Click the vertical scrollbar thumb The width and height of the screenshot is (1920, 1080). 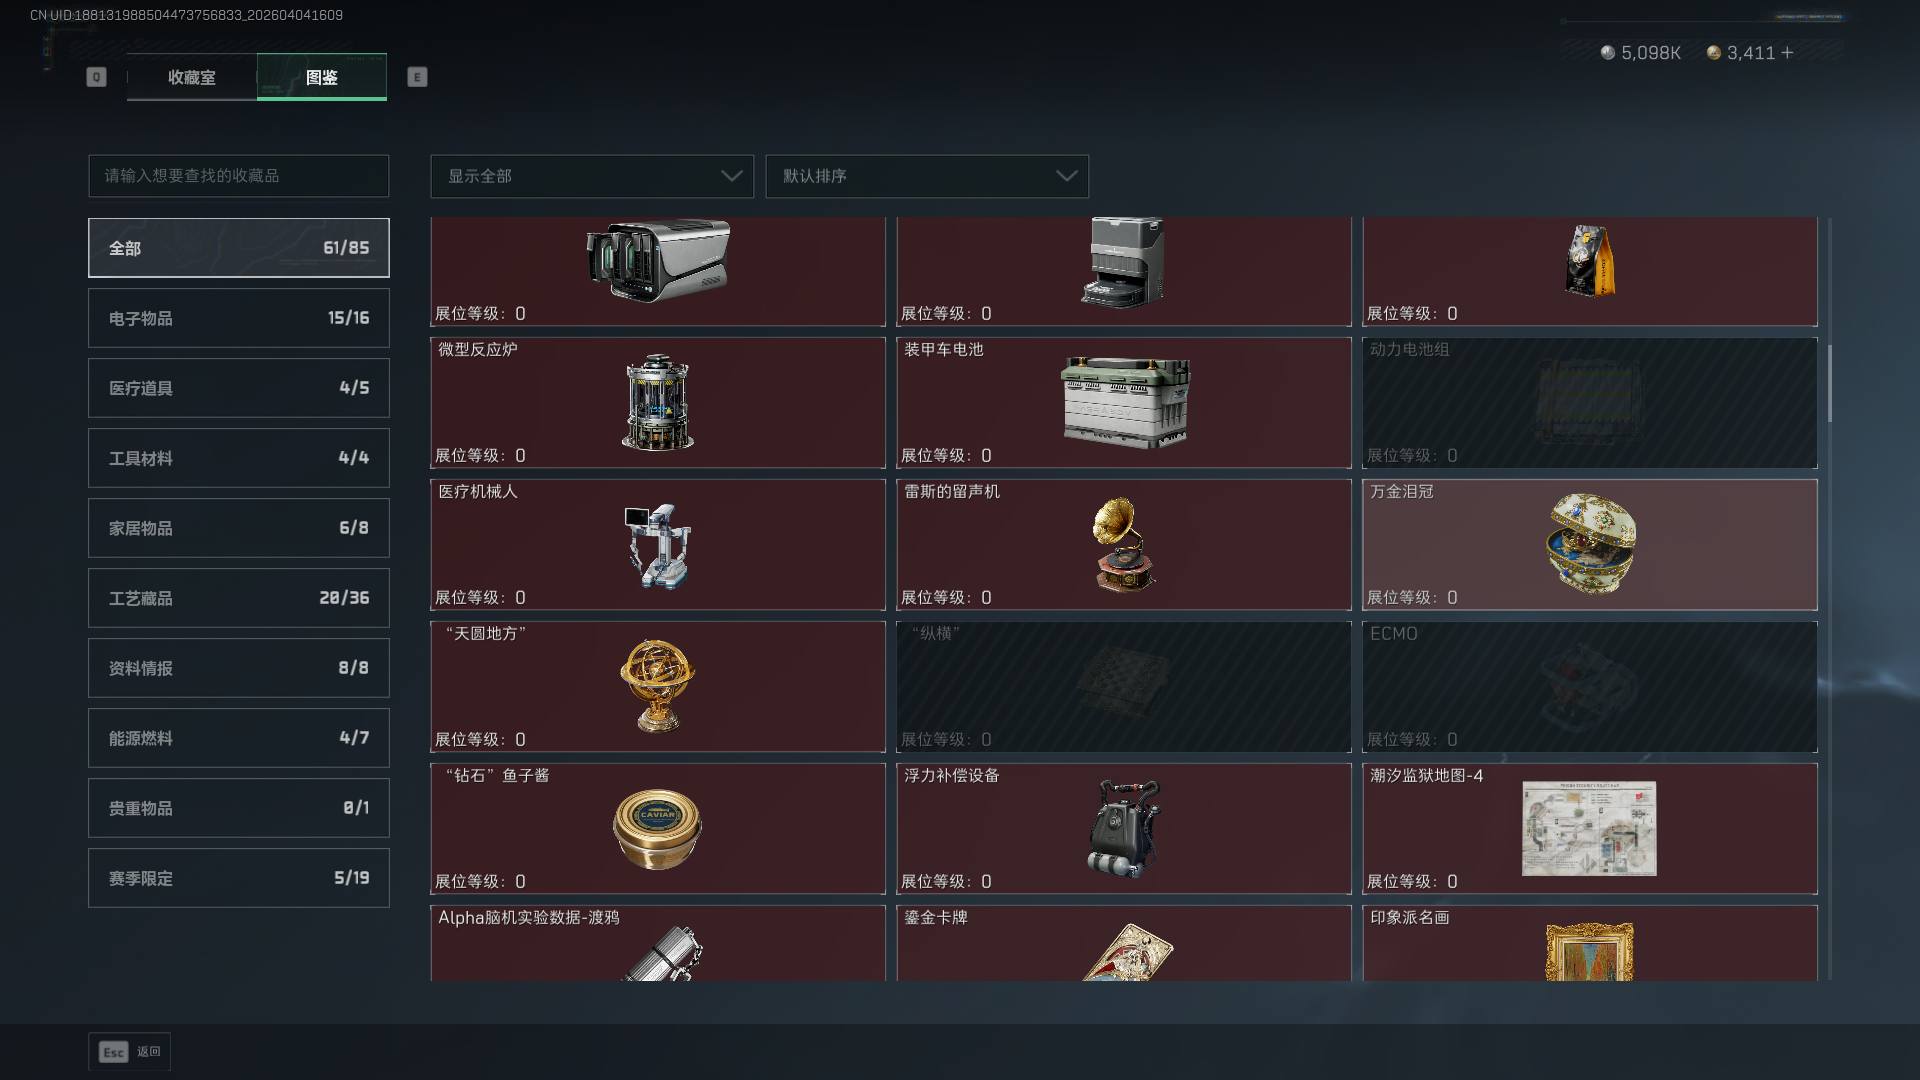1830,383
